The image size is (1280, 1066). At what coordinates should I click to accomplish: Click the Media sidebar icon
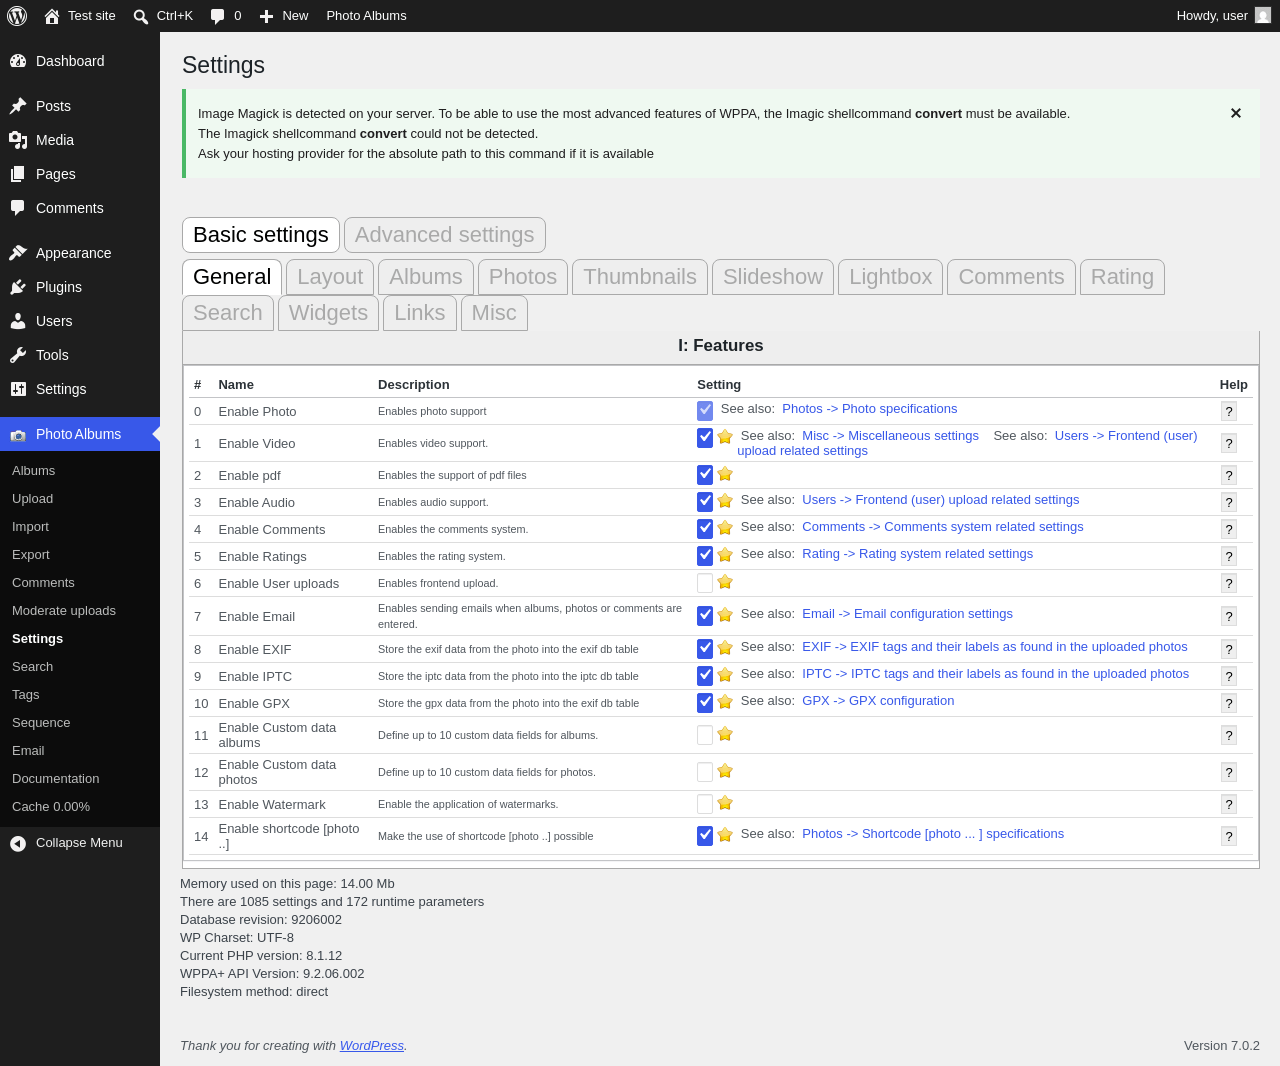point(18,140)
